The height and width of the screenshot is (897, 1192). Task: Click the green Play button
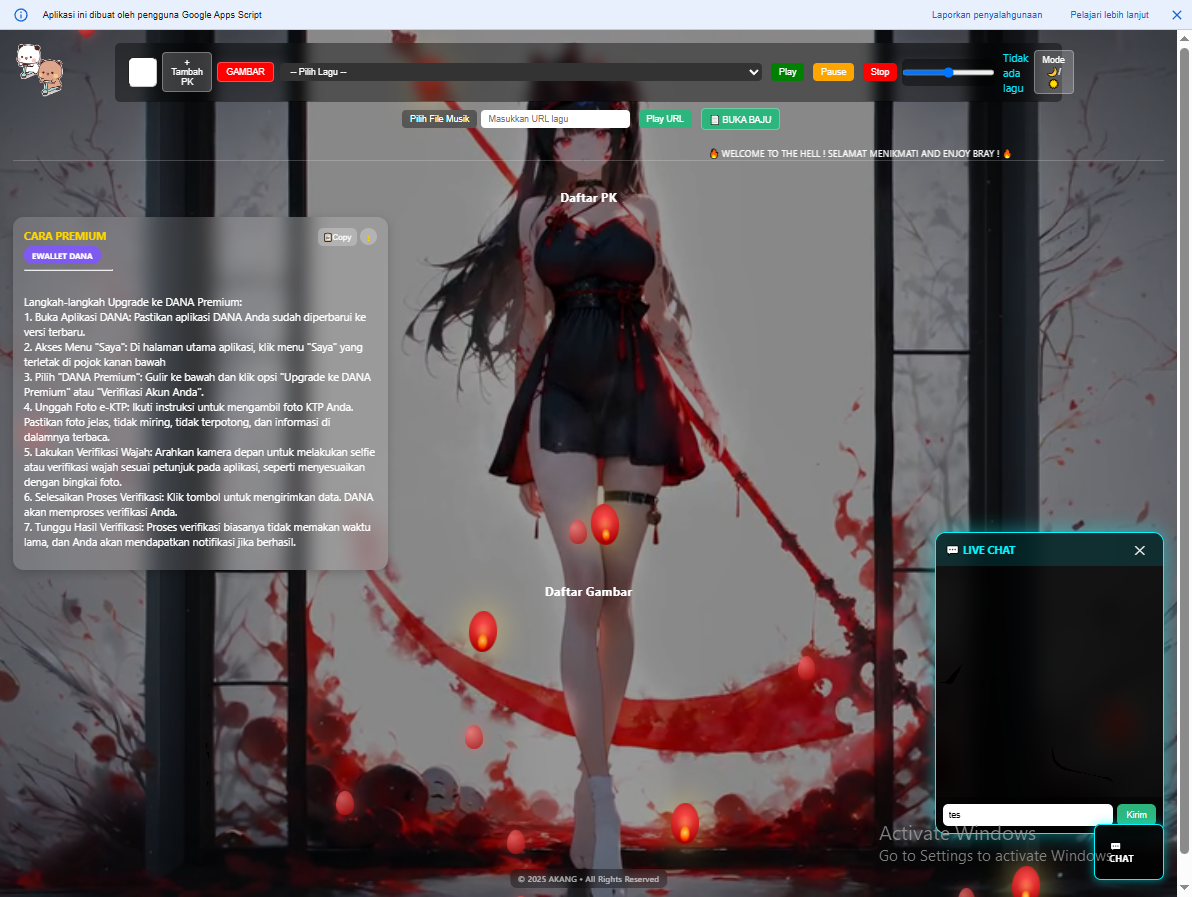pos(788,71)
